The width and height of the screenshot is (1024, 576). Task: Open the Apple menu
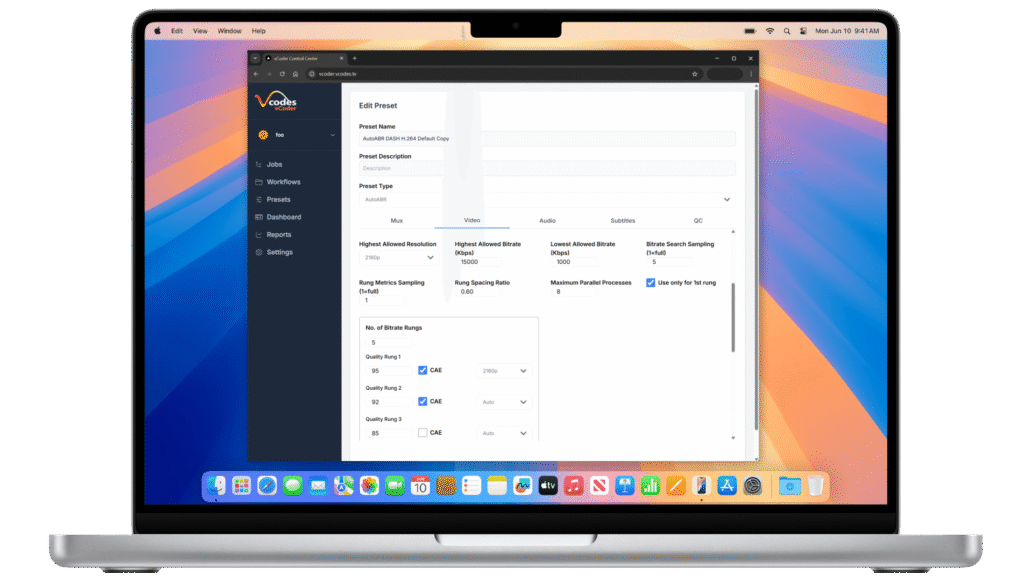157,31
